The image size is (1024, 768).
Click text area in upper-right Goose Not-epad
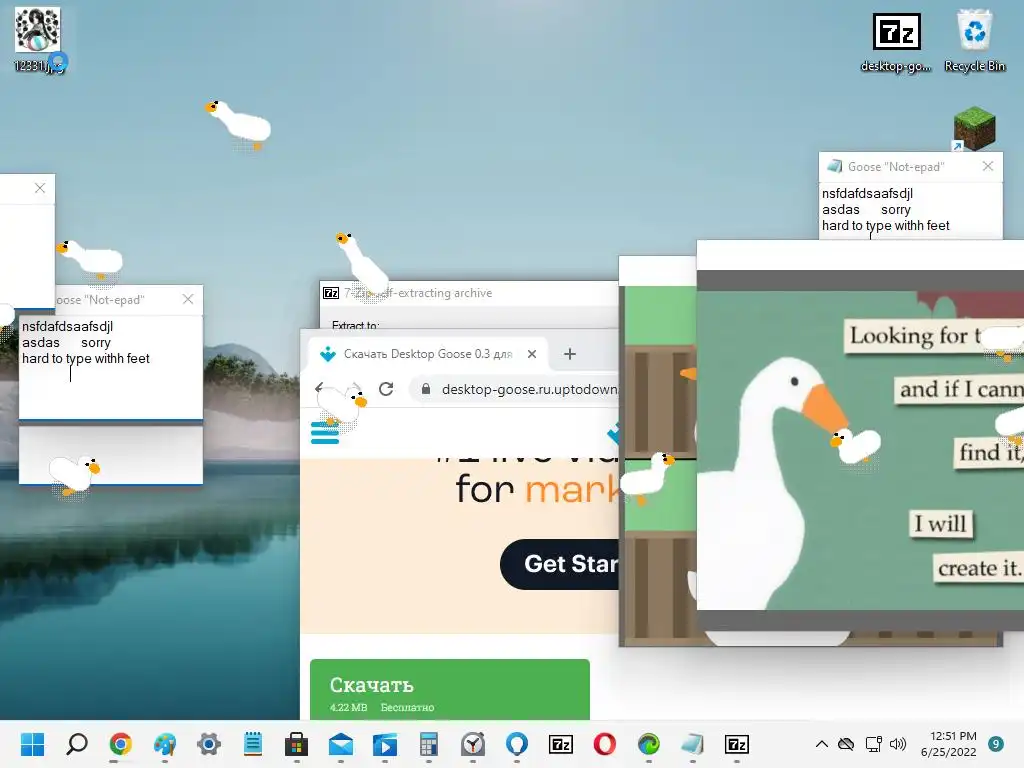point(910,210)
